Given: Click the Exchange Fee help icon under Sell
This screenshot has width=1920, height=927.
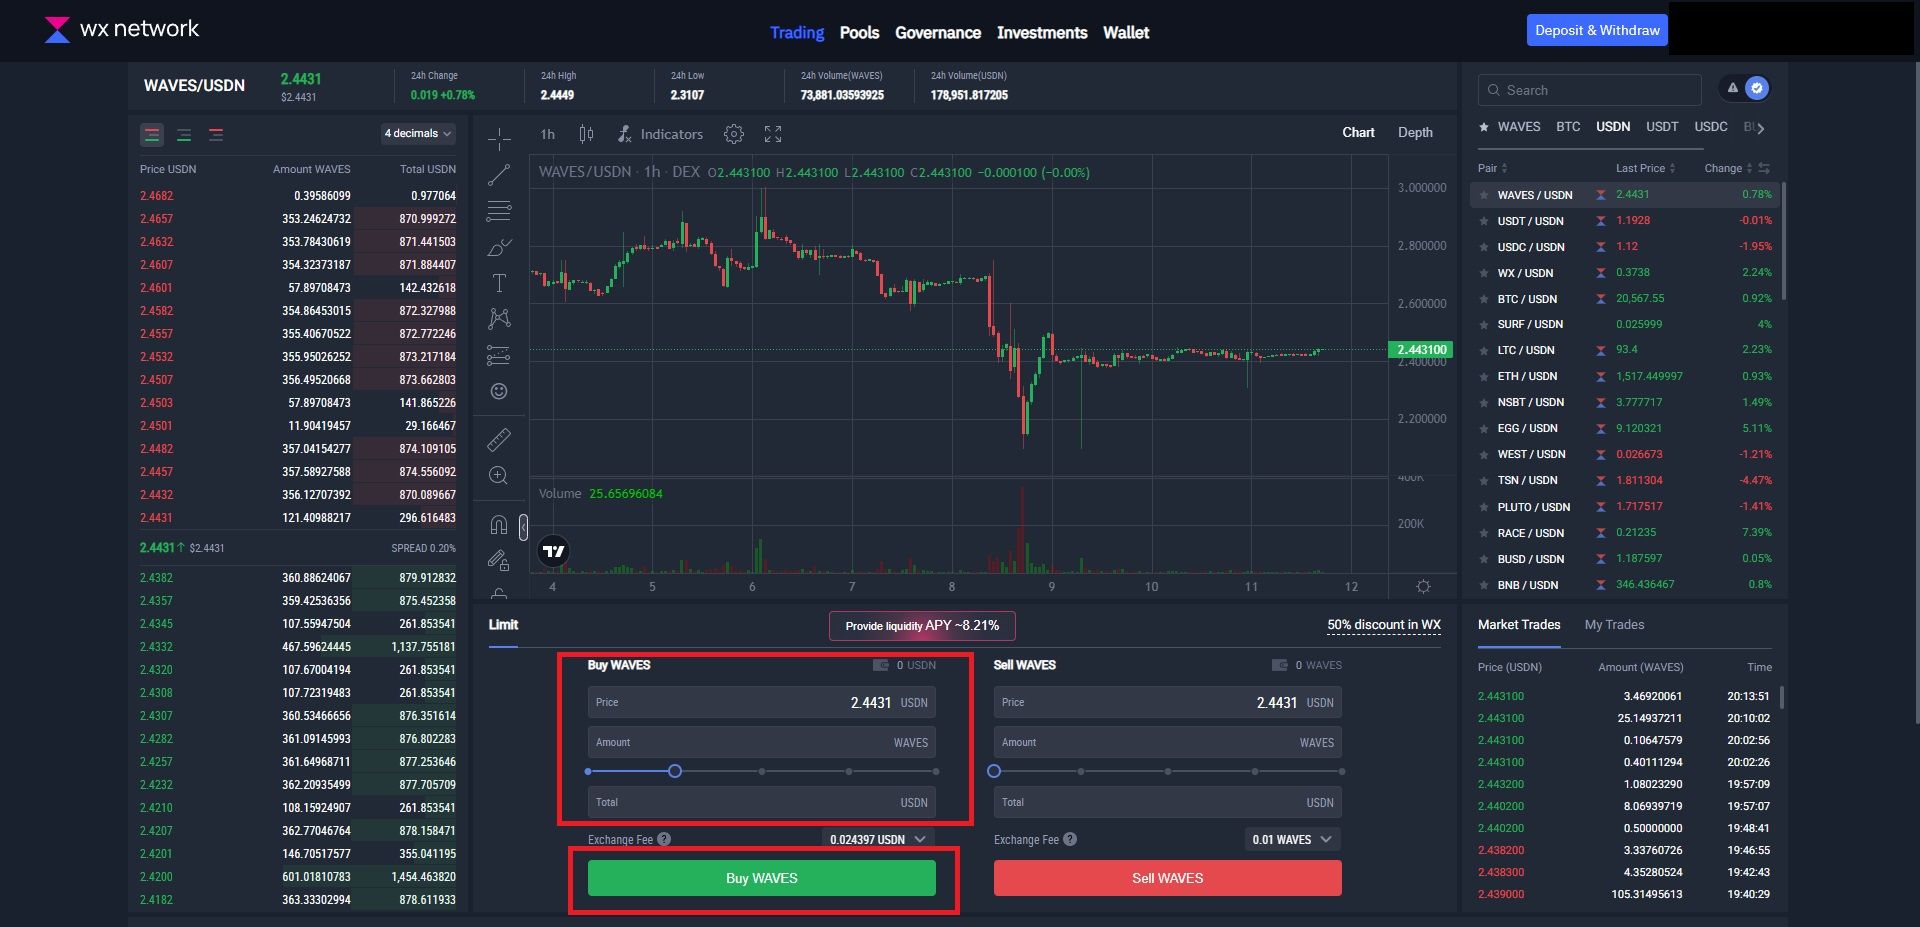Looking at the screenshot, I should pos(1070,840).
